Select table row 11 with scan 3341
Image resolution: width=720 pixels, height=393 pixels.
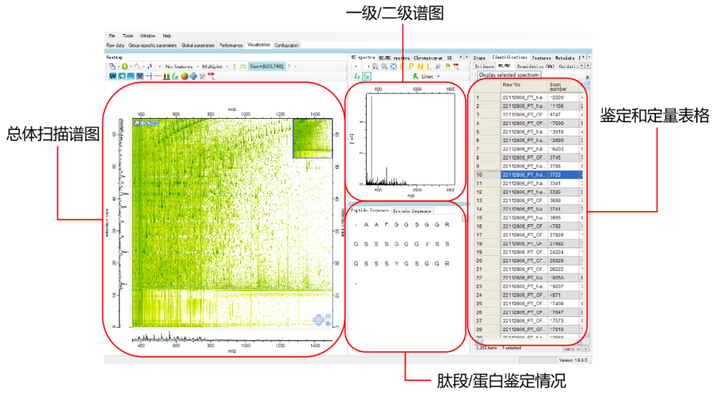click(x=529, y=183)
